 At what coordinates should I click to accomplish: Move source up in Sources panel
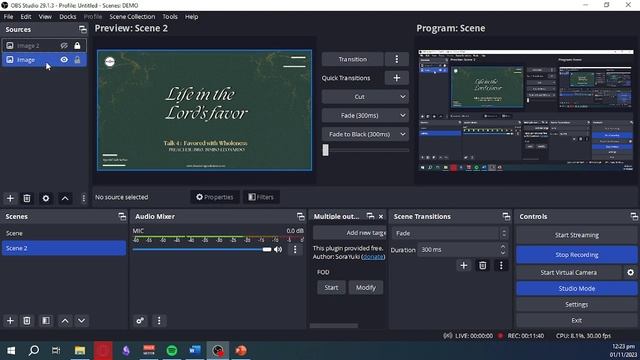point(65,198)
